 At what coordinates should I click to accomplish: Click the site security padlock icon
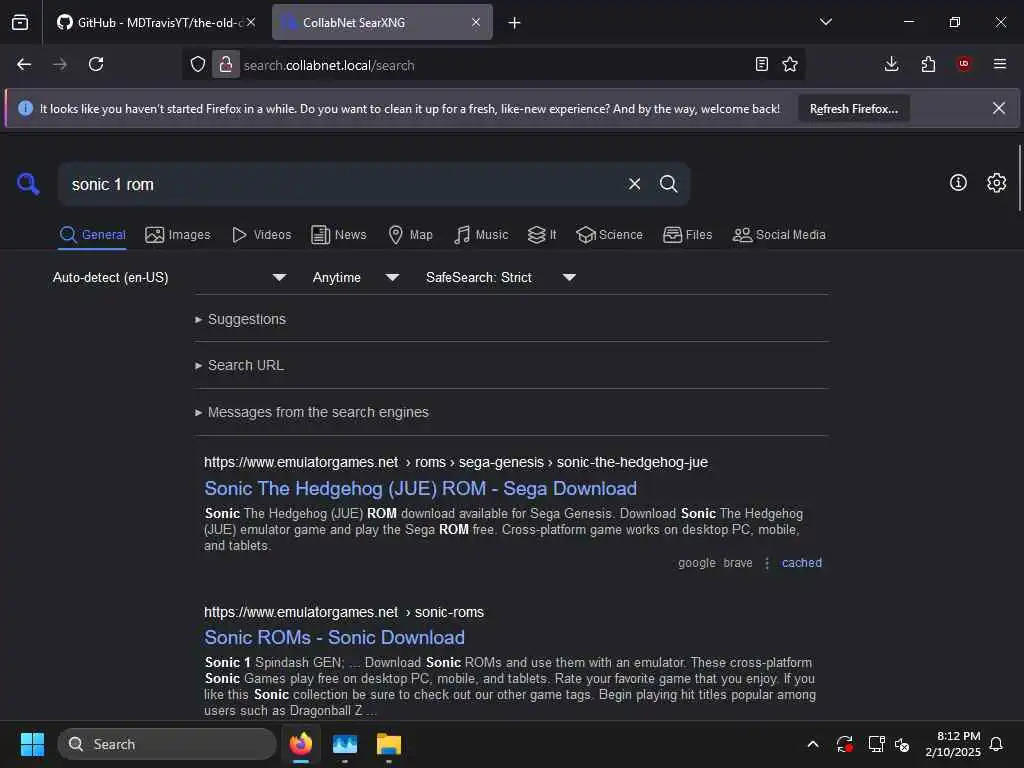[x=226, y=65]
